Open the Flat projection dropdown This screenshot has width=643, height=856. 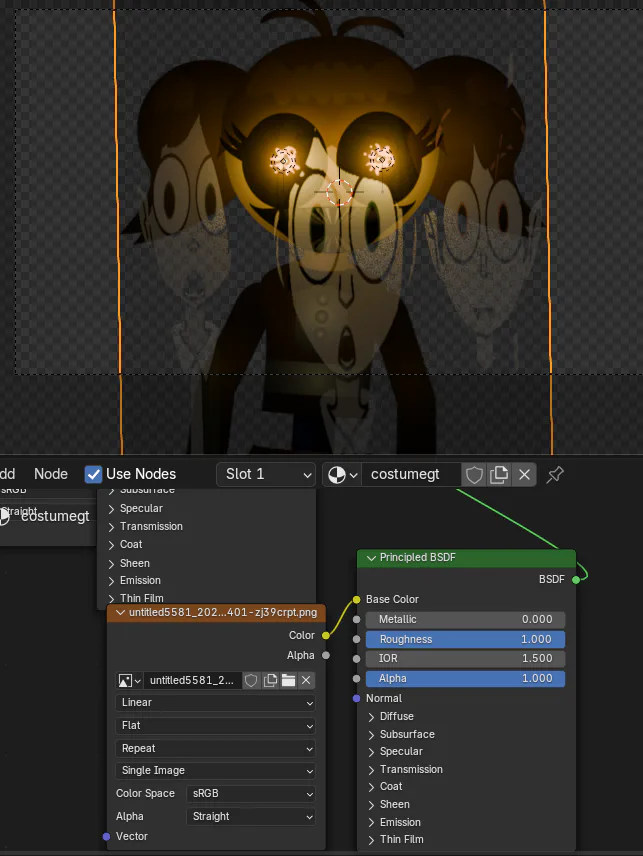tap(216, 726)
